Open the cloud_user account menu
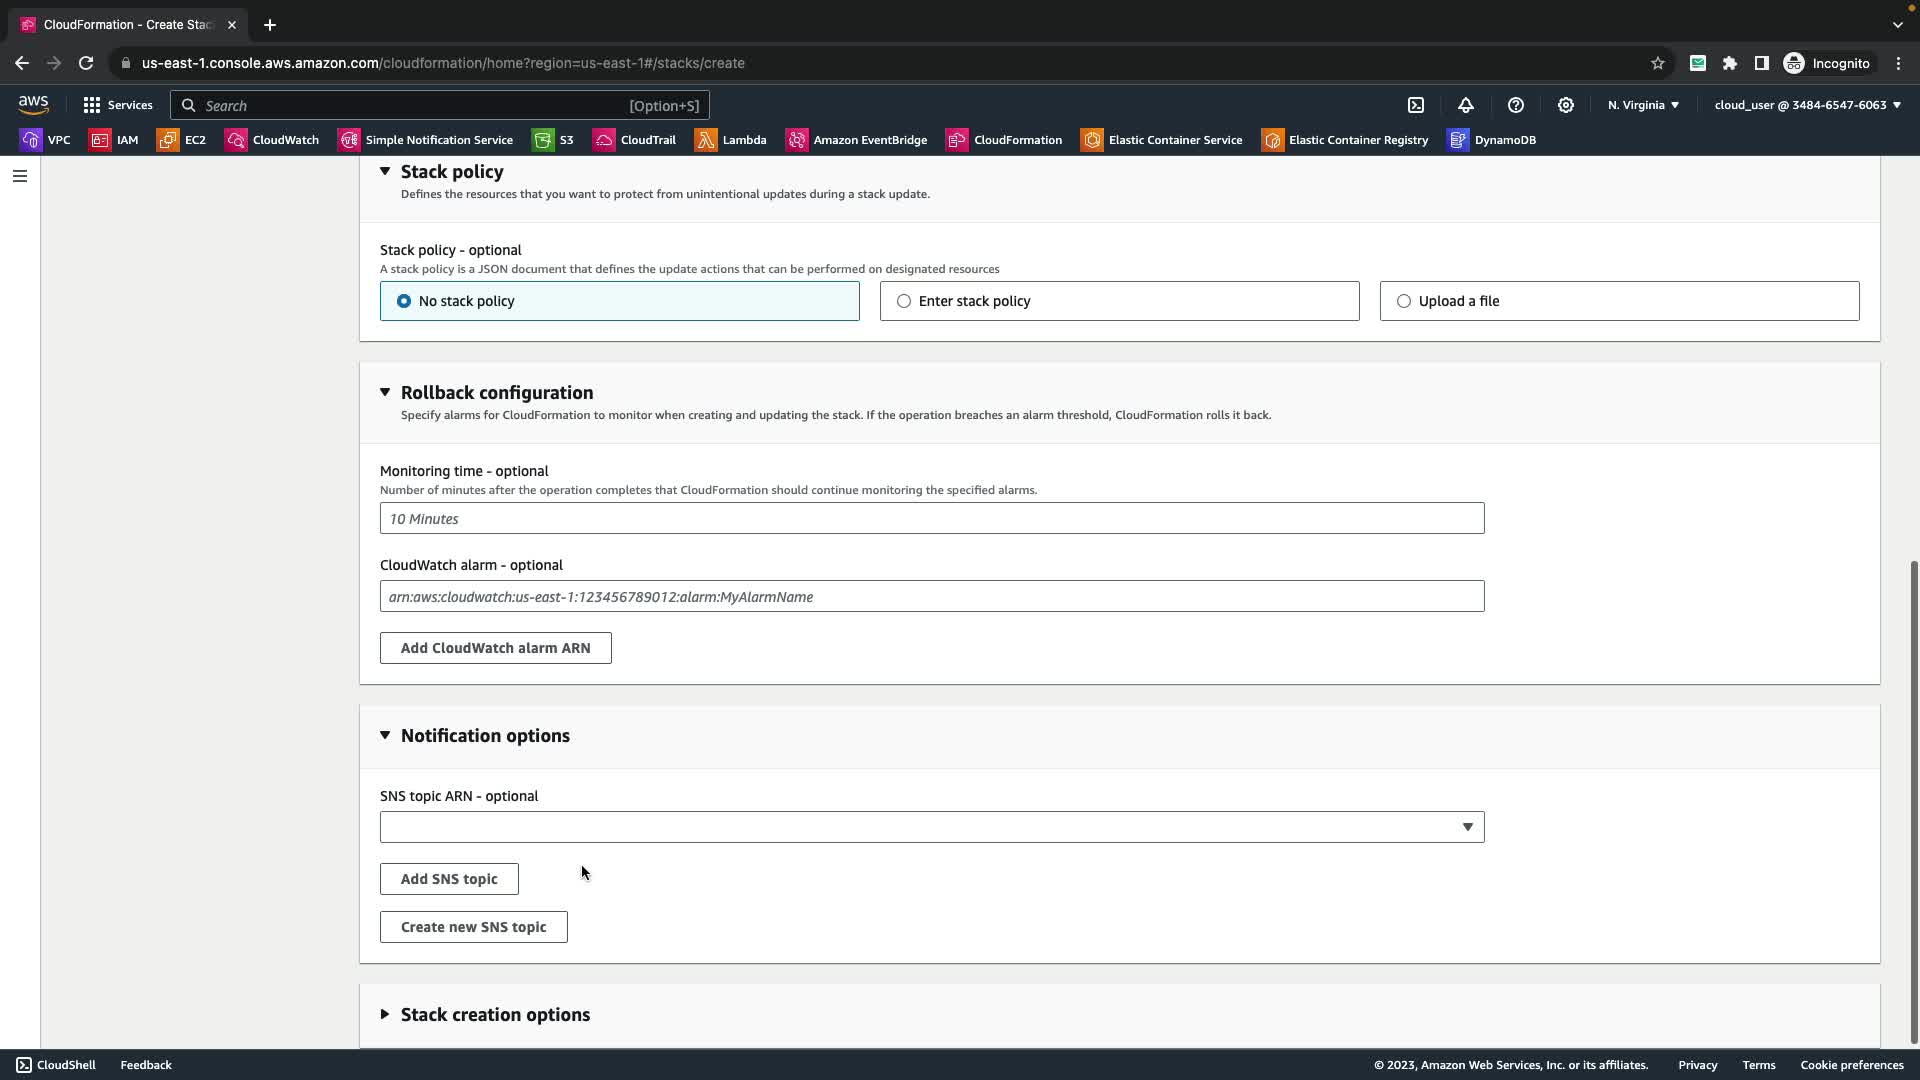The image size is (1920, 1080). [x=1806, y=105]
